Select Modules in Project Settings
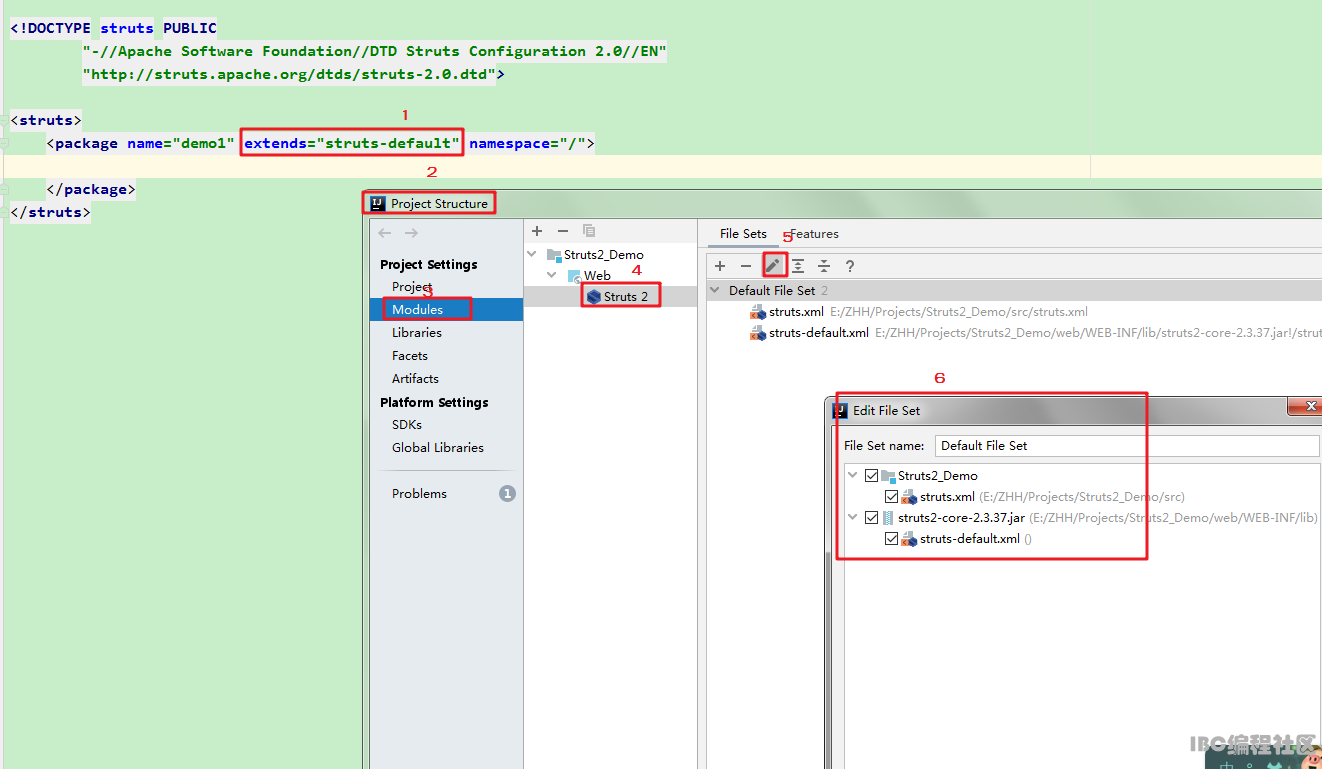 [x=446, y=310]
